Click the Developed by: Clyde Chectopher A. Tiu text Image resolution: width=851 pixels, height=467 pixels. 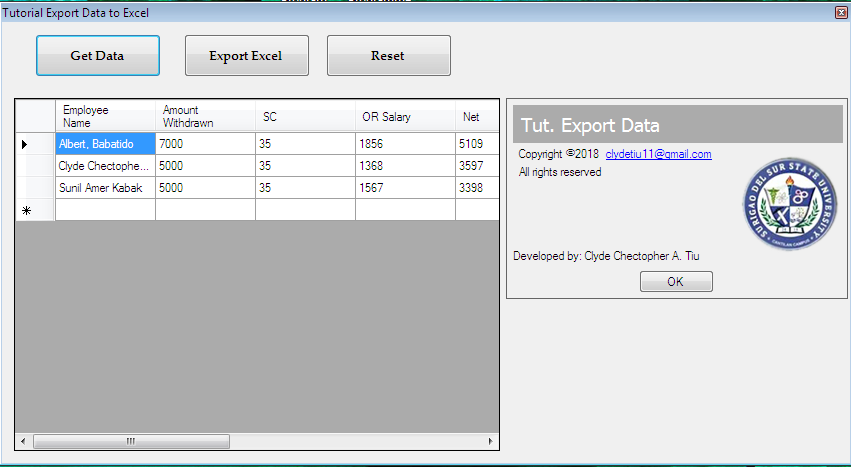606,256
